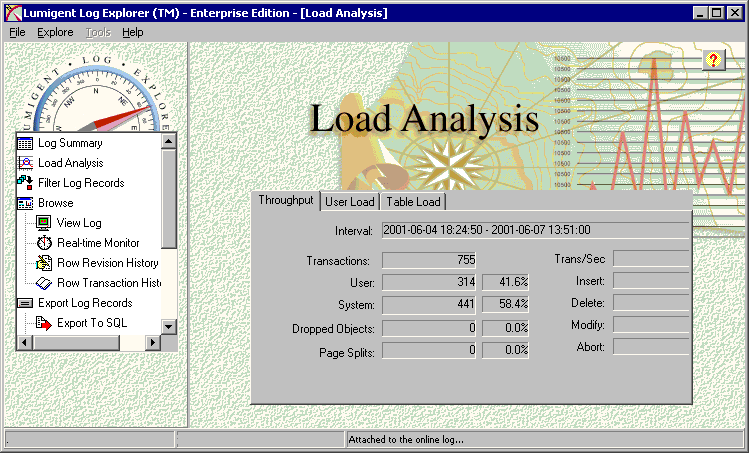Click the Delete value field

(x=652, y=302)
